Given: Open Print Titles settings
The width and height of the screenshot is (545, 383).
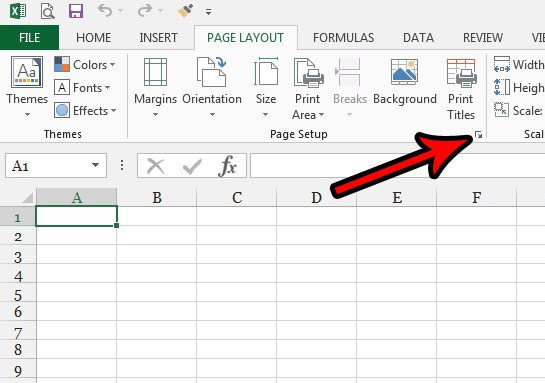Looking at the screenshot, I should point(461,89).
